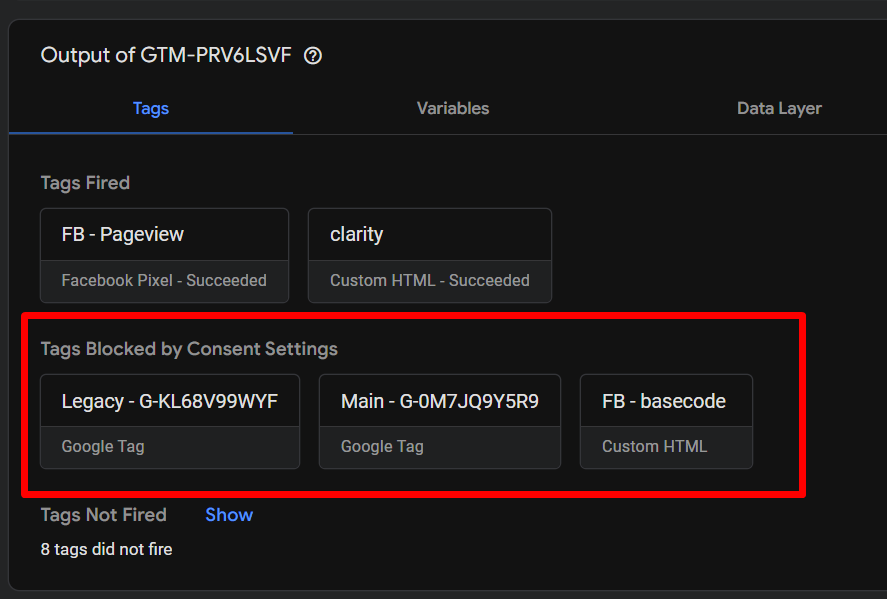Screen dimensions: 887x599
Task: Open the FB - Pageview tag card
Action: (165, 256)
